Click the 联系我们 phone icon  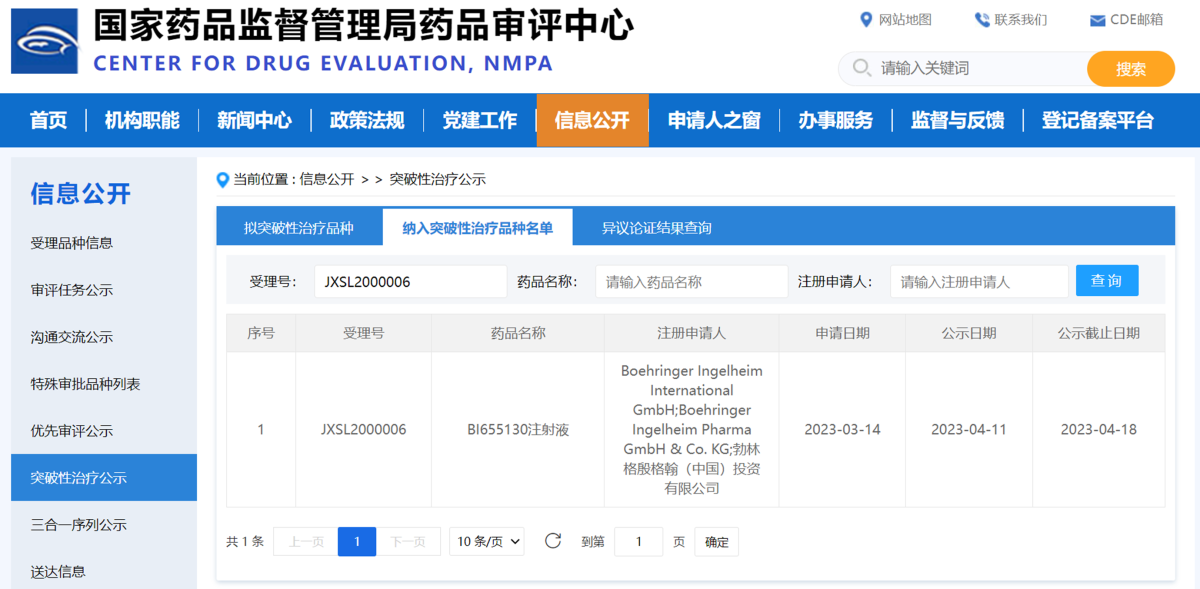tap(981, 20)
